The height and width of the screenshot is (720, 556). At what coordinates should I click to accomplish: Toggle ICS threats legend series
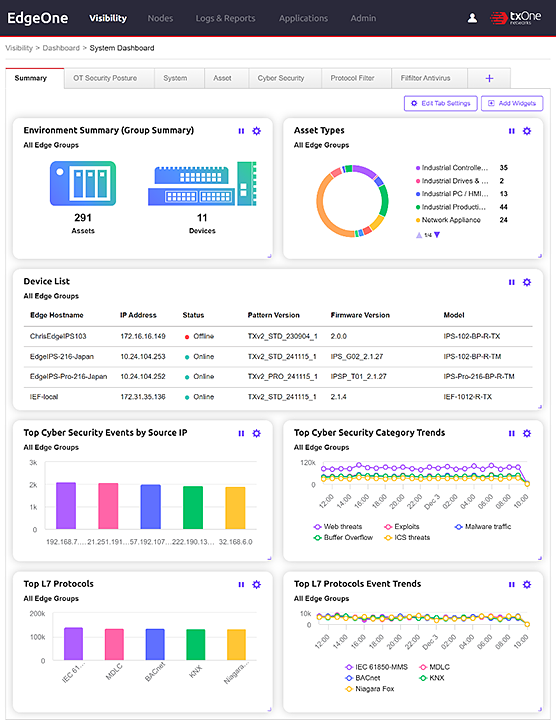tap(407, 538)
